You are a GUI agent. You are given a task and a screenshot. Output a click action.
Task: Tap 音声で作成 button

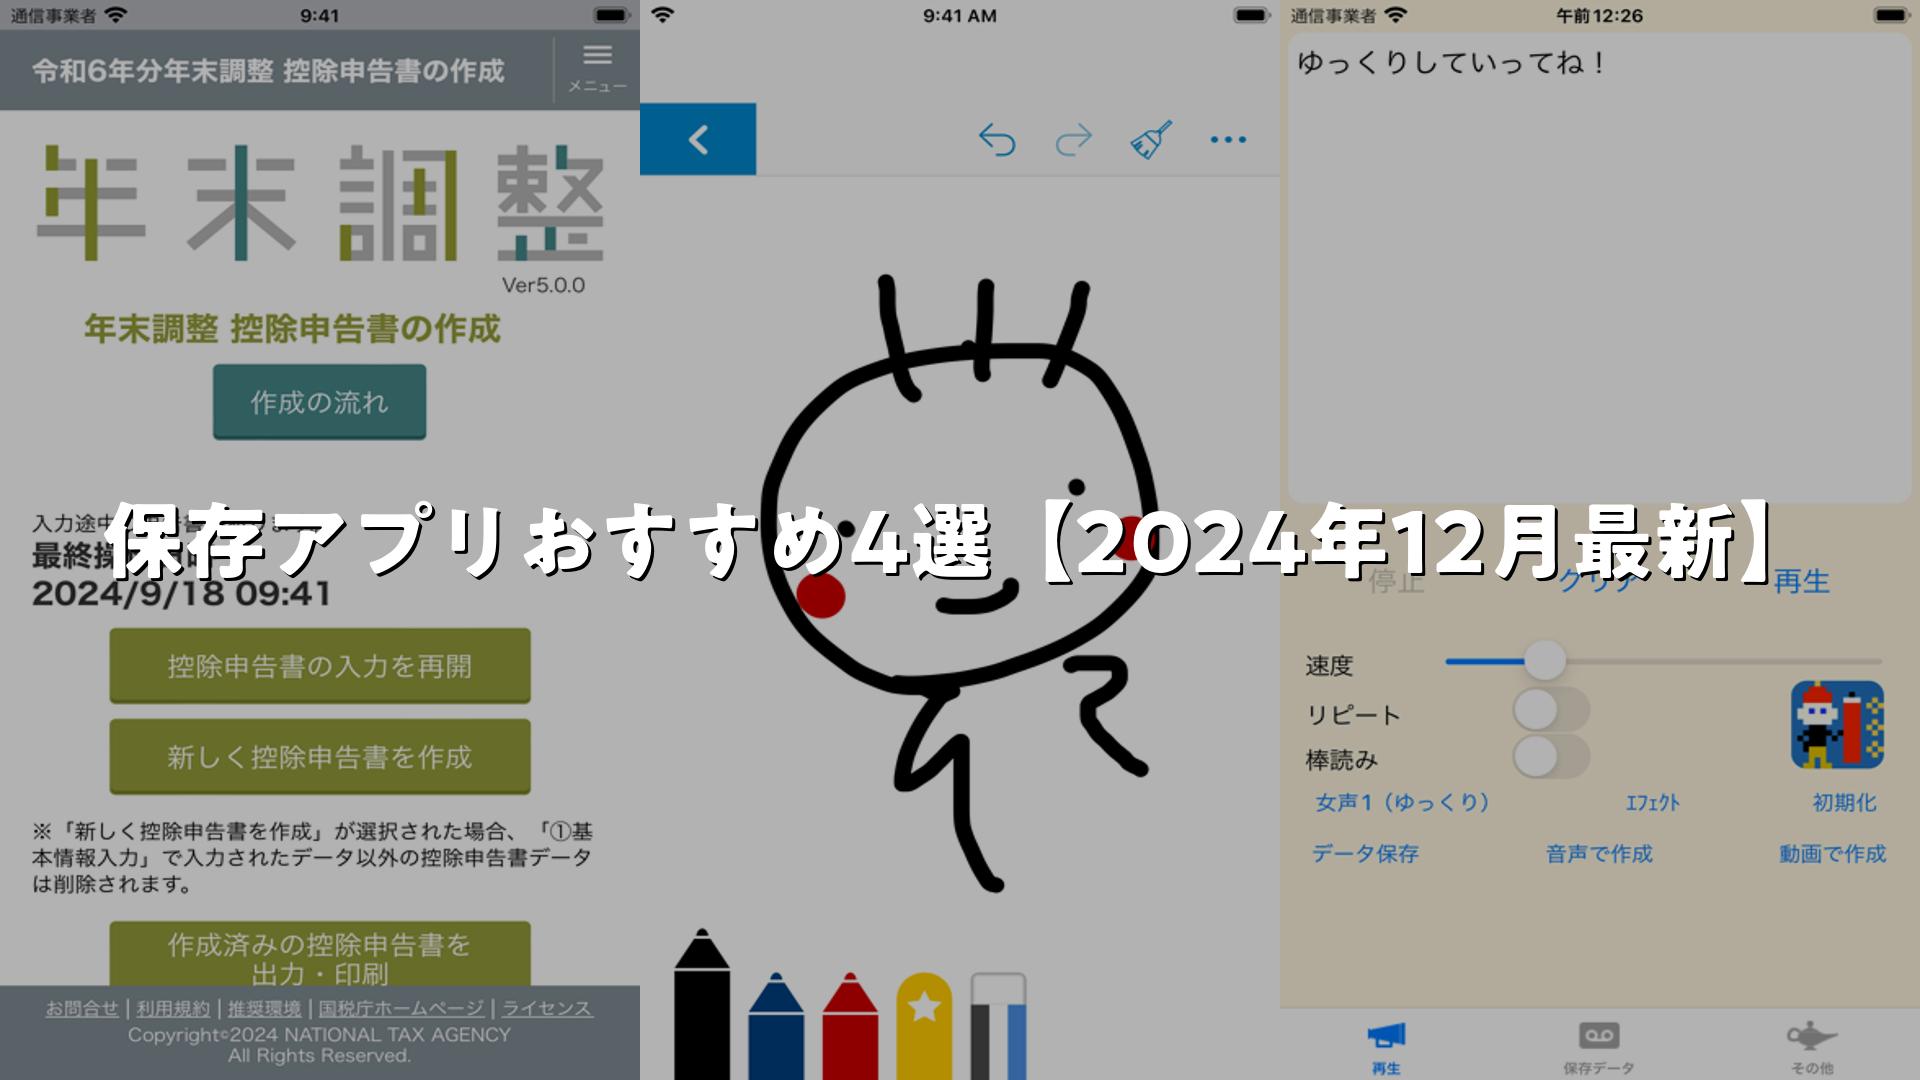point(1599,854)
